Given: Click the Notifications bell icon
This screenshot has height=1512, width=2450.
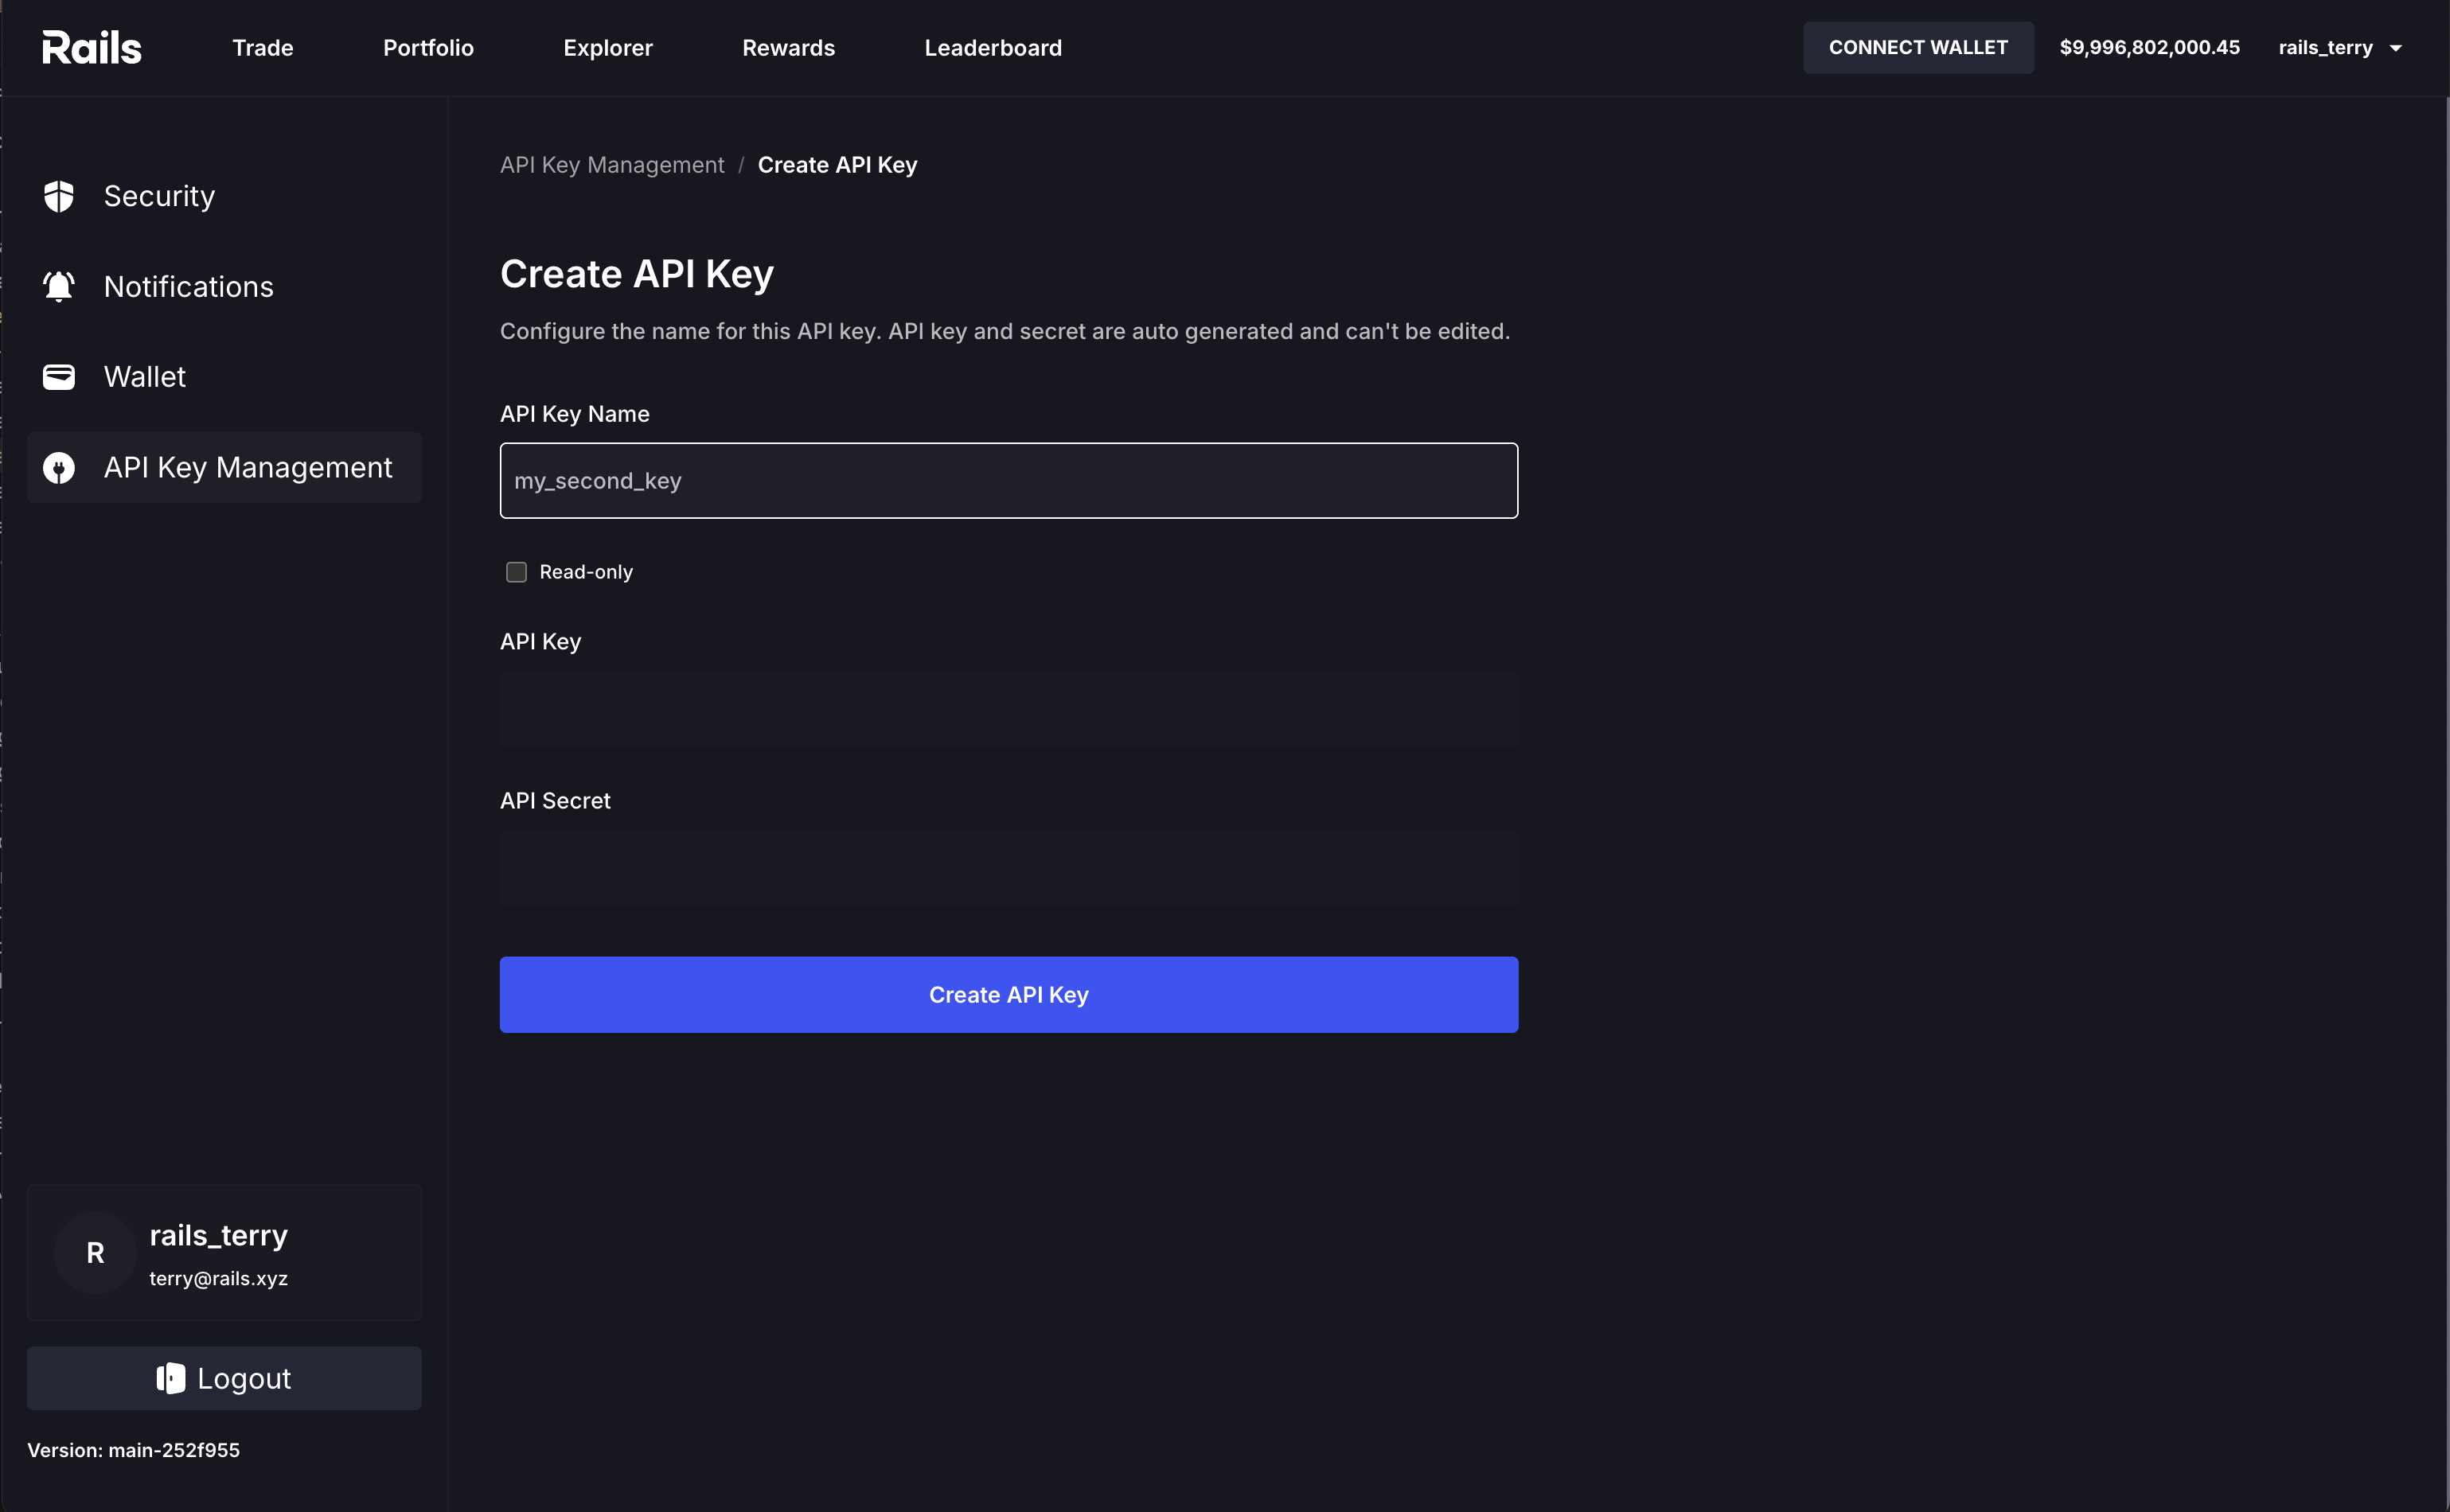Looking at the screenshot, I should click(x=59, y=286).
